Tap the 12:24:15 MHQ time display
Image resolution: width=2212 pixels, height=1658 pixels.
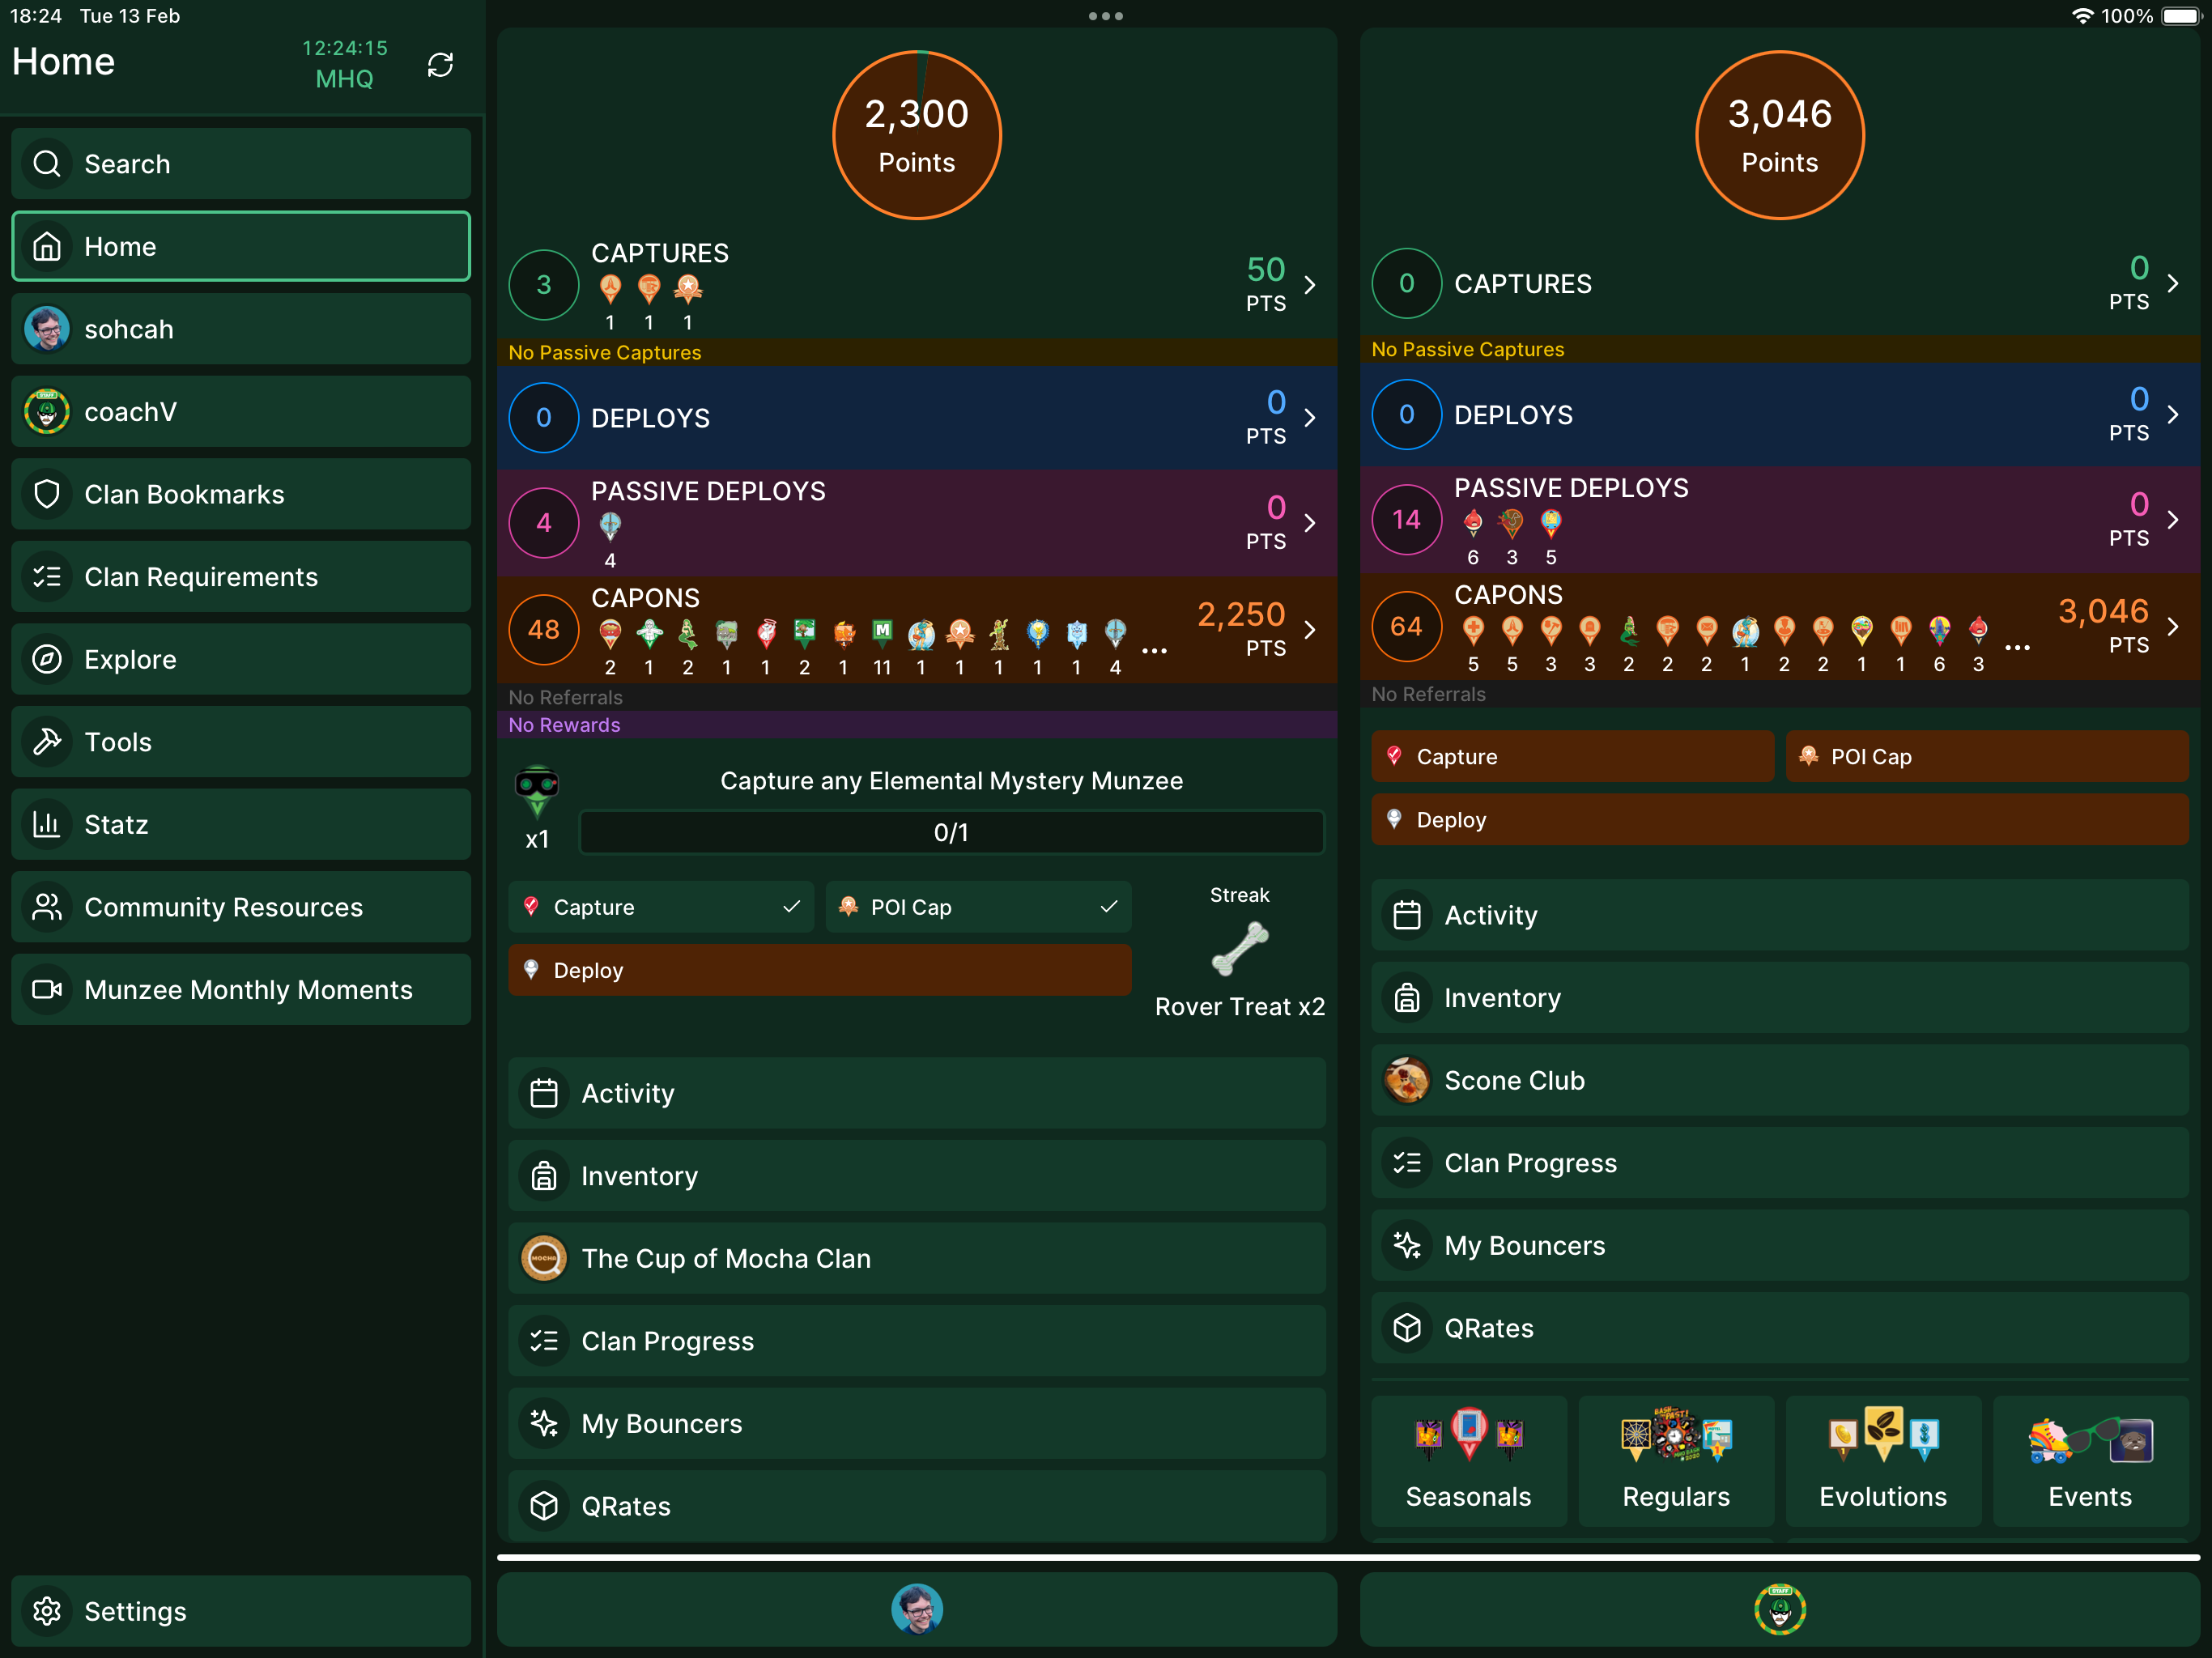pyautogui.click(x=345, y=63)
